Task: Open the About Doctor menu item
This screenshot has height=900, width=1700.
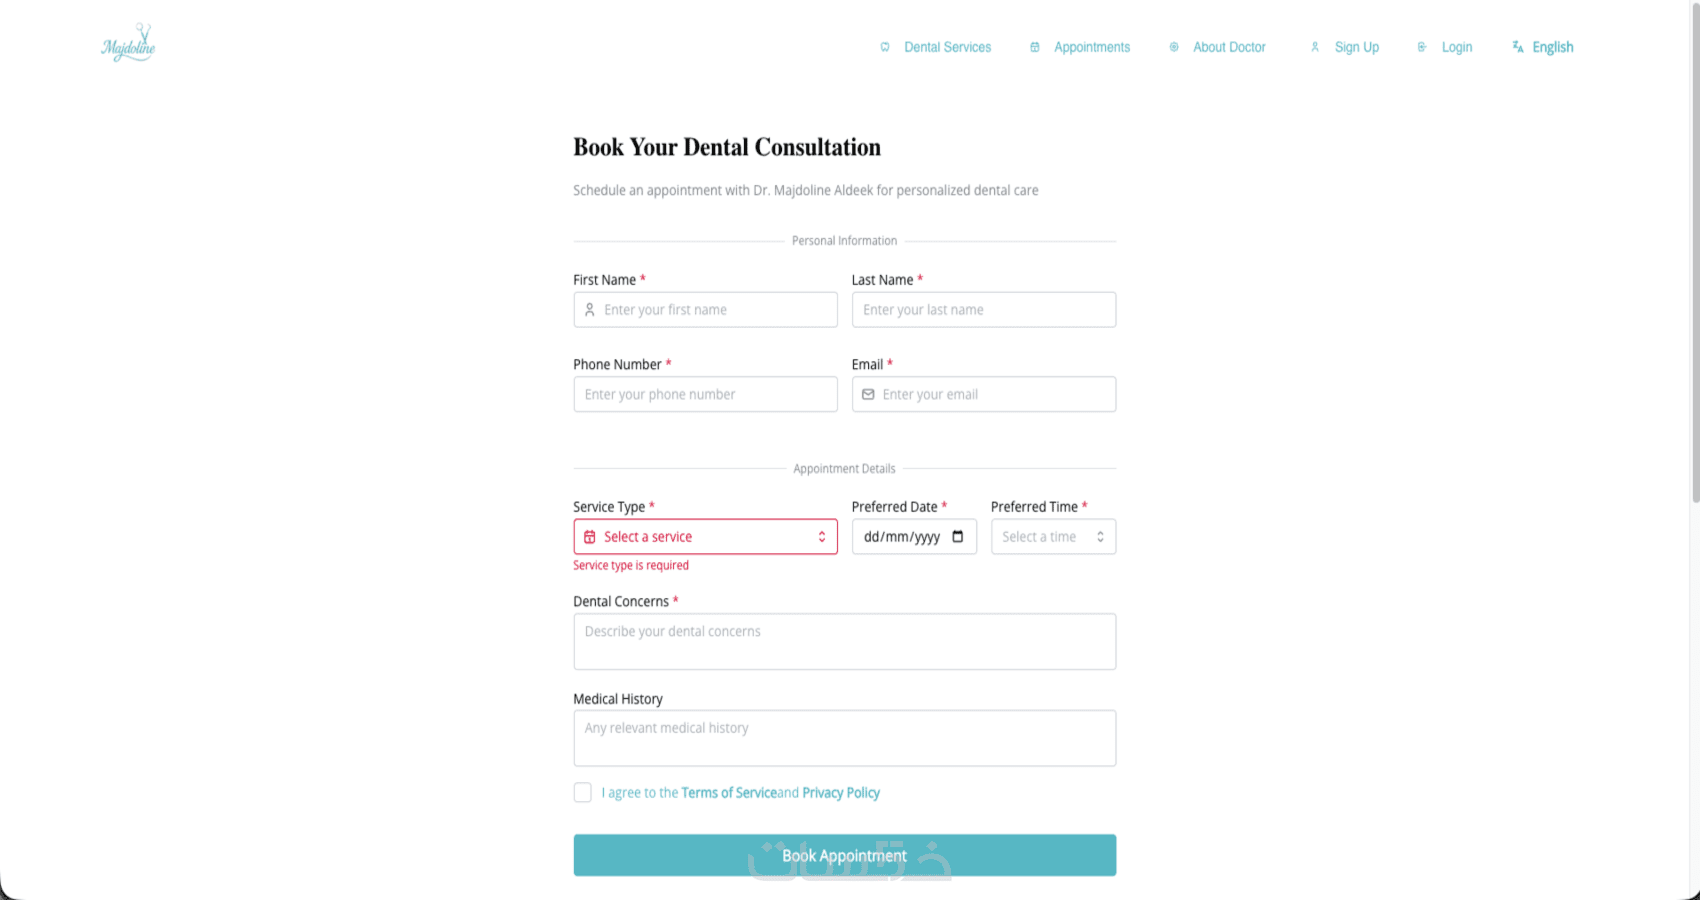Action: (x=1229, y=47)
